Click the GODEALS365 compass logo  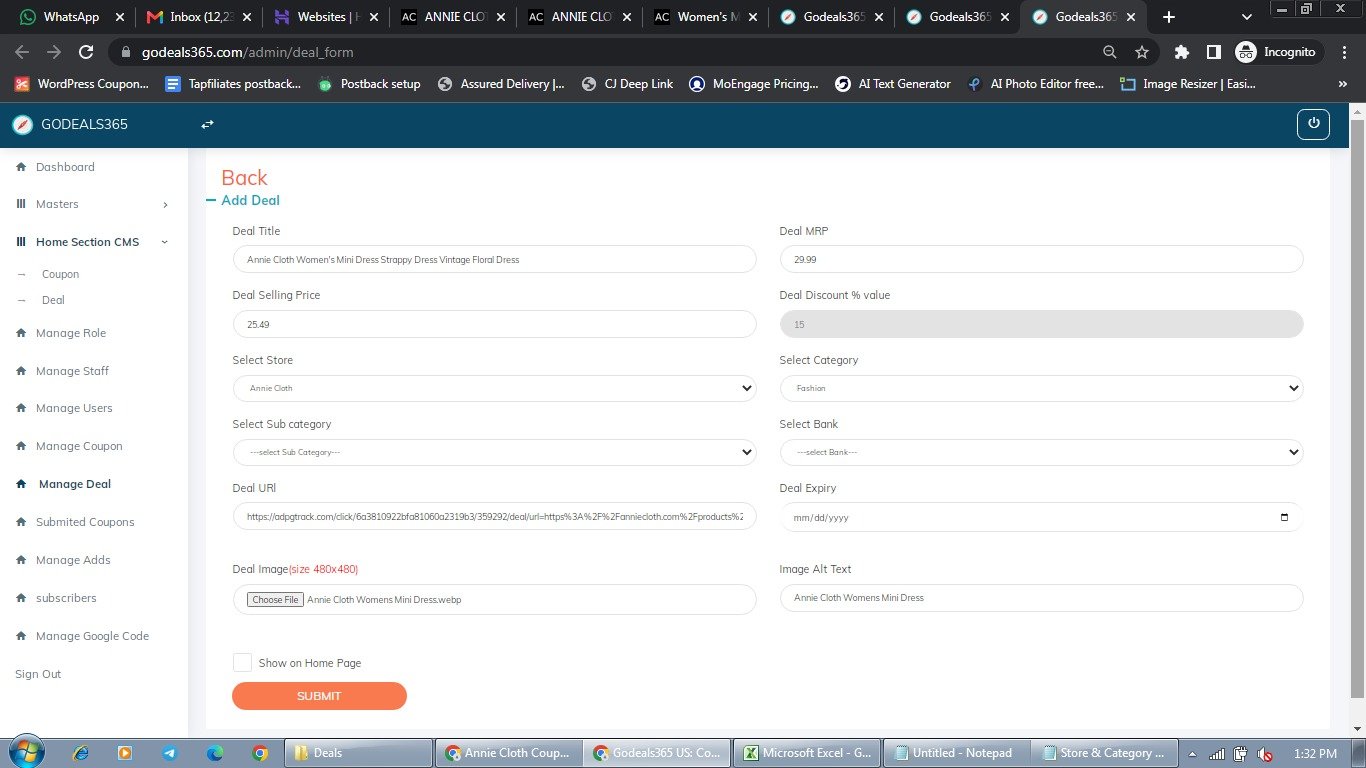(22, 125)
